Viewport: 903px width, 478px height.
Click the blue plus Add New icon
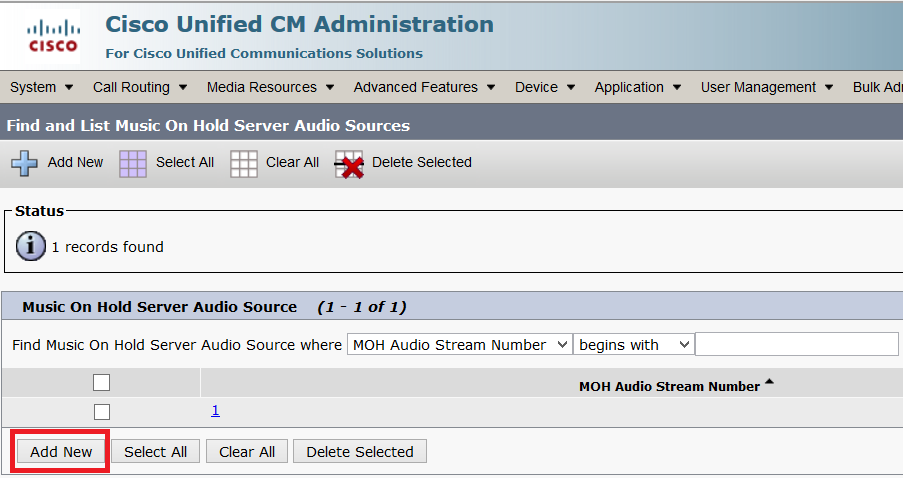(24, 163)
